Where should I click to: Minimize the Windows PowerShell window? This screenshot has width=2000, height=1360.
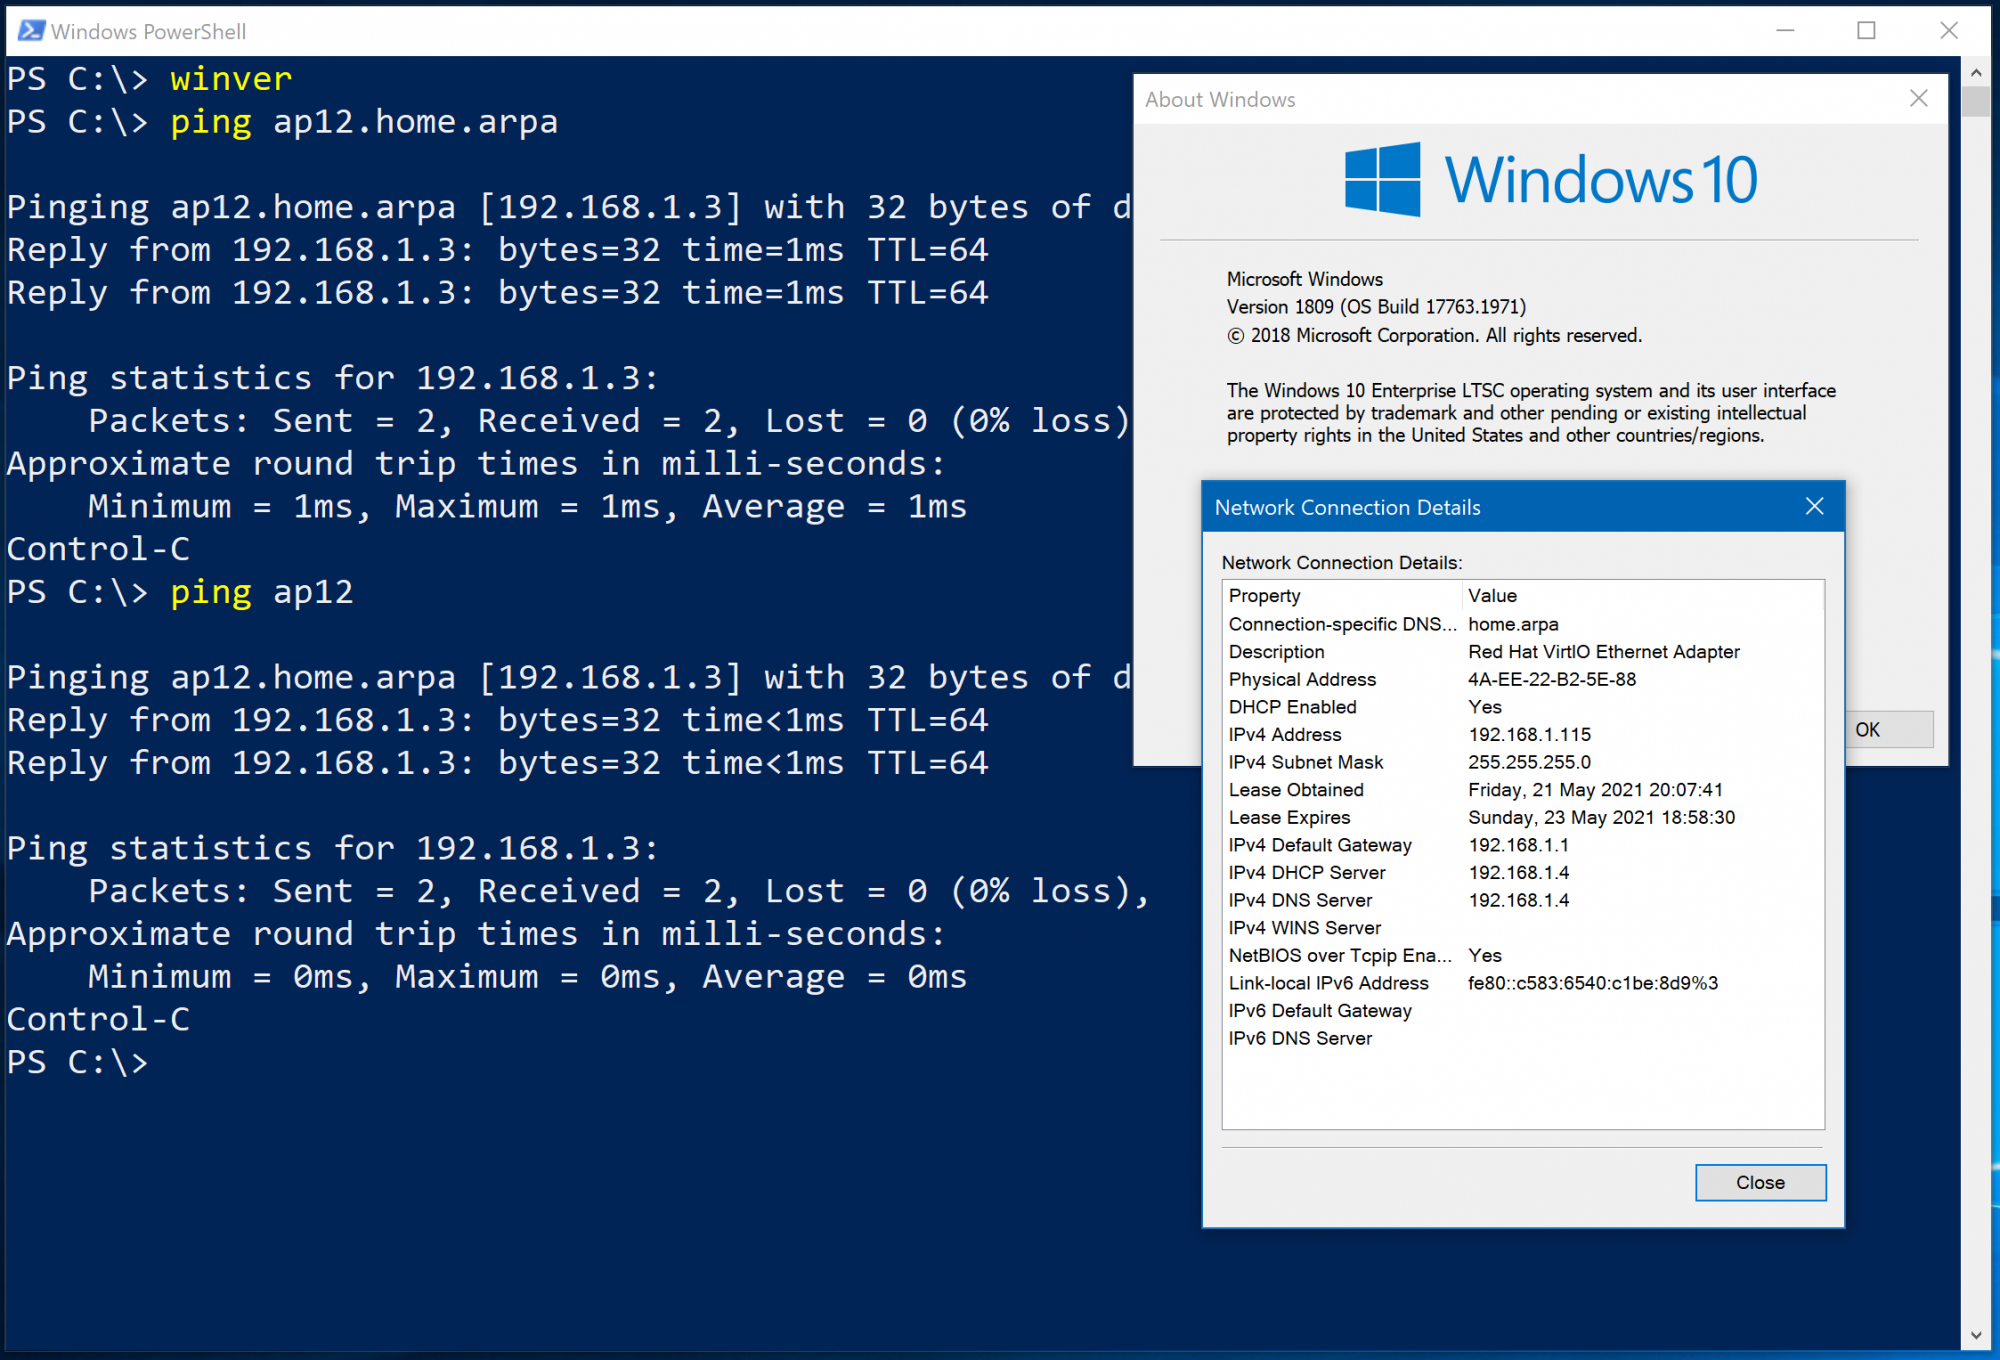click(1785, 31)
